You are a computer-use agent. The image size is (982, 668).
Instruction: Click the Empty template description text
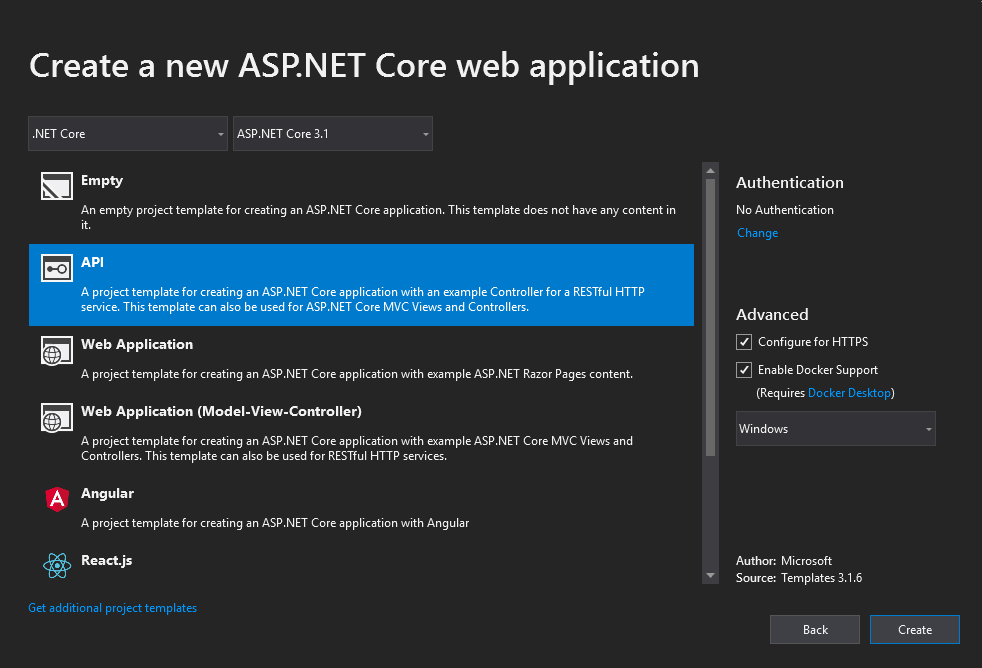[x=378, y=217]
